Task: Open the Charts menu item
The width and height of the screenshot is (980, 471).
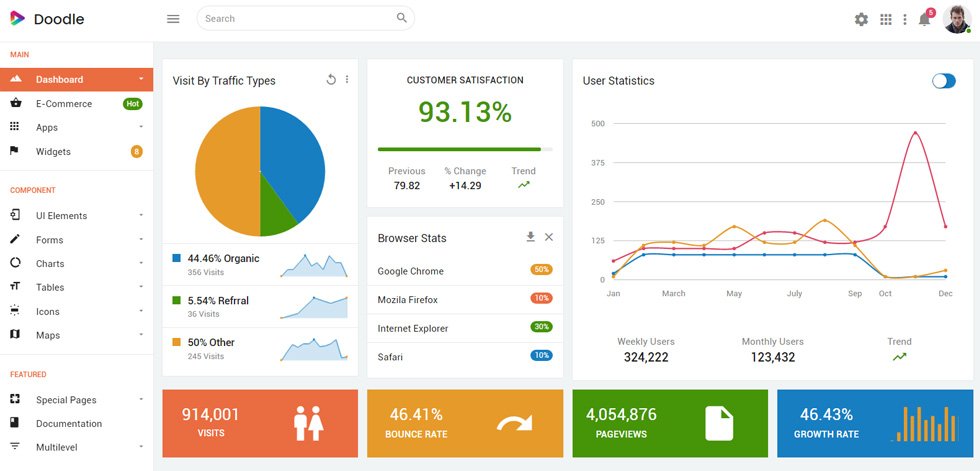Action: click(x=76, y=264)
